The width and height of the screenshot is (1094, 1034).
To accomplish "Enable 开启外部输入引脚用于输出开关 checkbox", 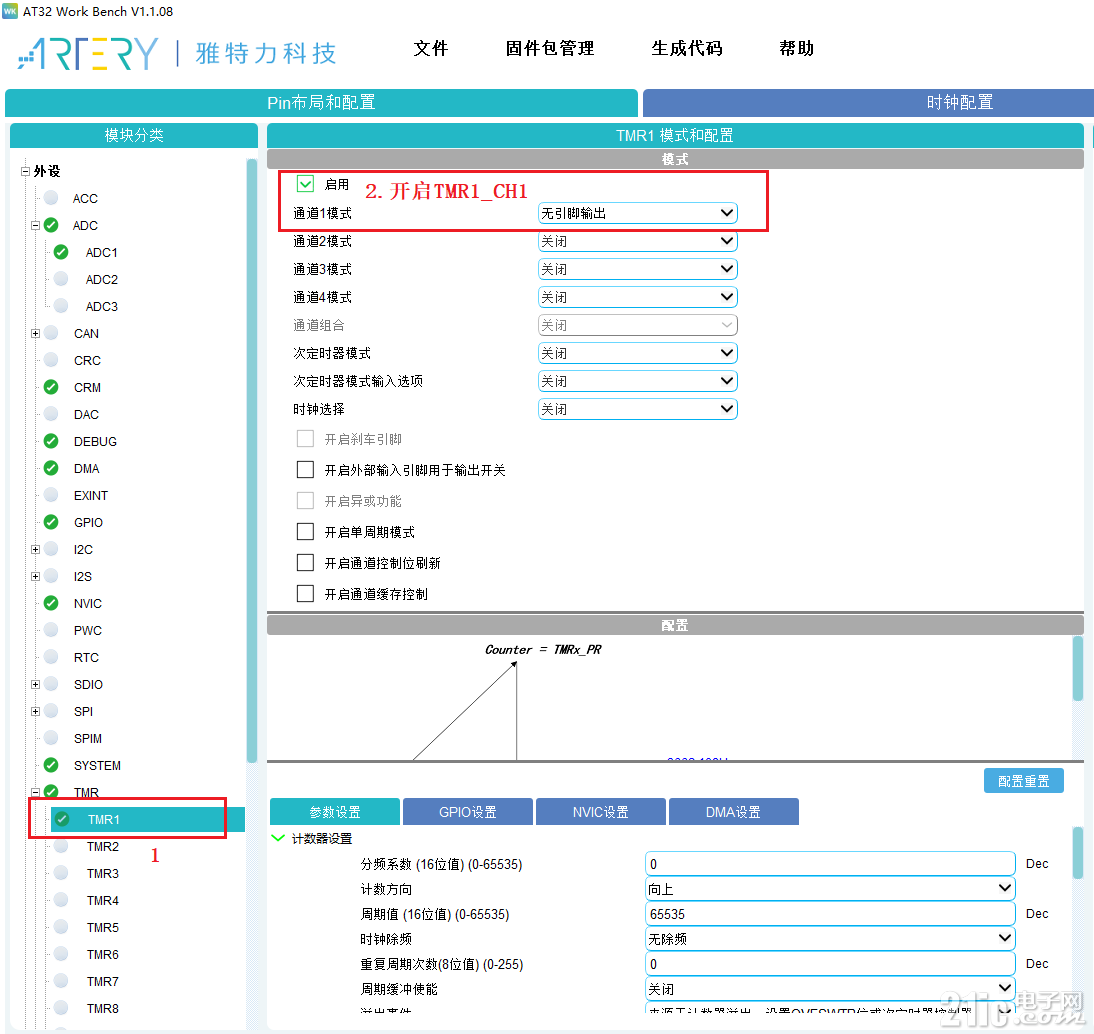I will coord(305,470).
